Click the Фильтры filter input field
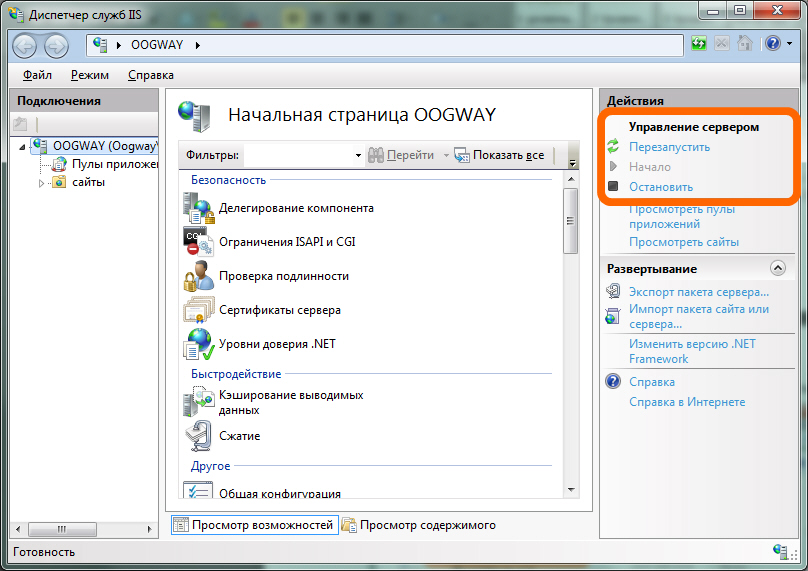 pyautogui.click(x=298, y=155)
